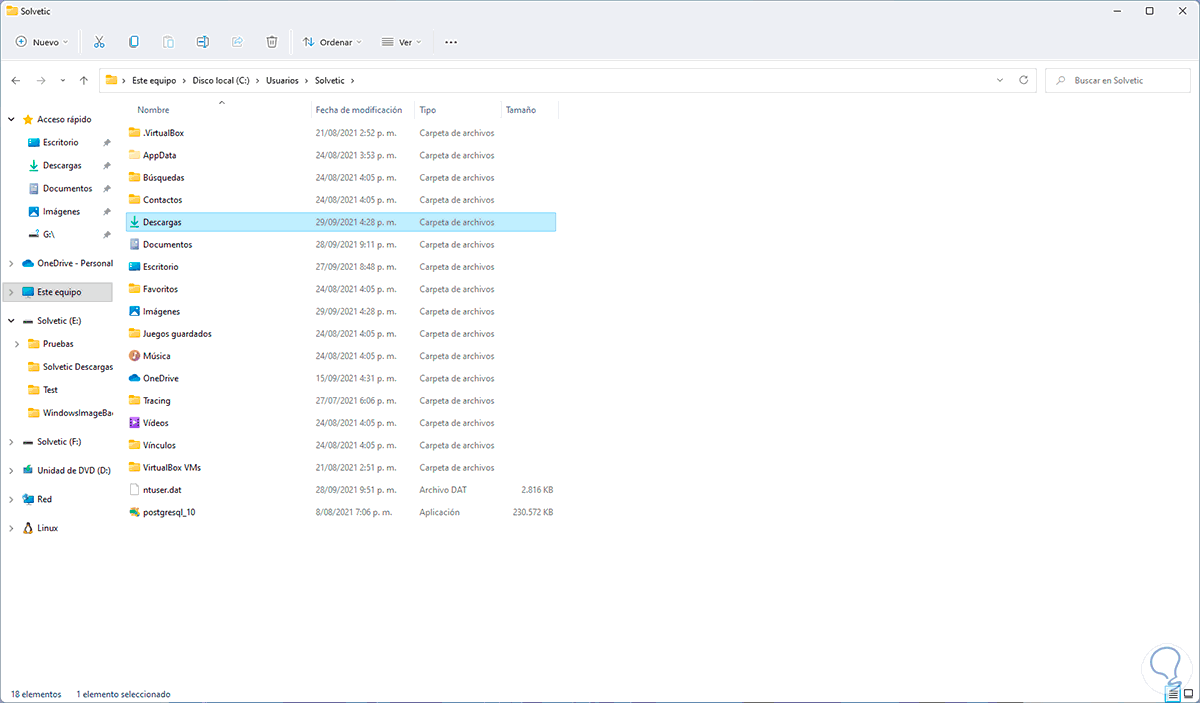Viewport: 1200px width, 703px height.
Task: Open address bar history dropdown
Action: [x=1001, y=80]
